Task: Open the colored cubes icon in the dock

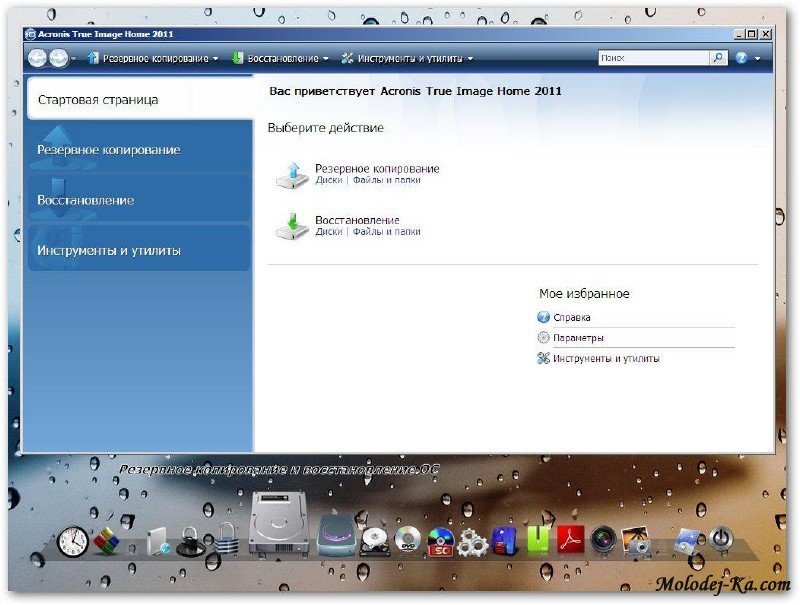Action: 106,542
